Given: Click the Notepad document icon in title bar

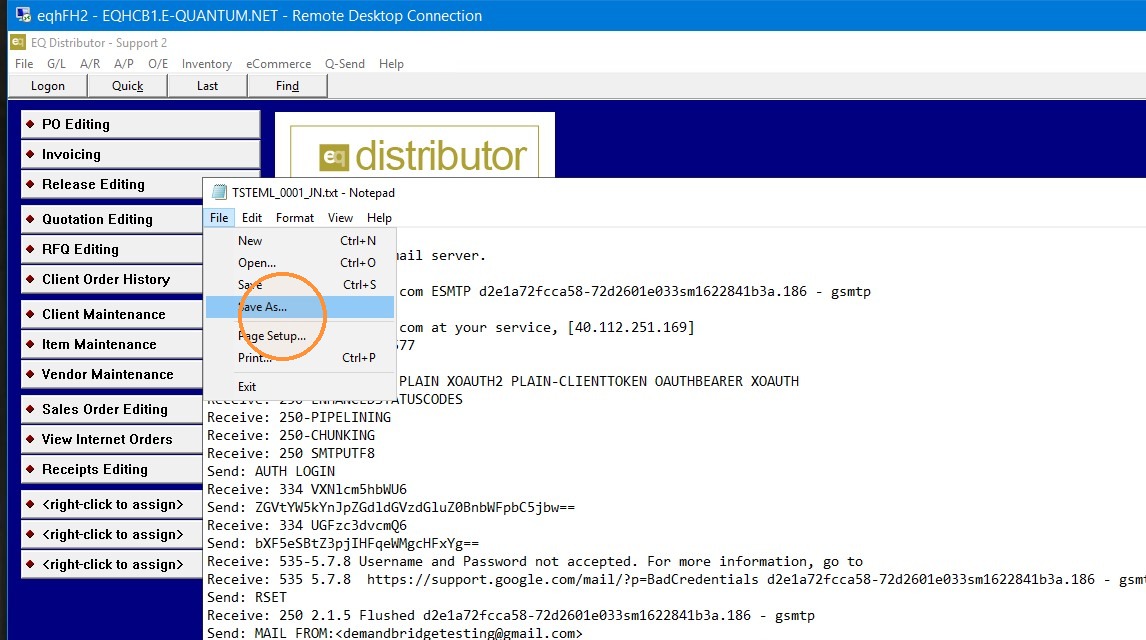Looking at the screenshot, I should point(219,192).
